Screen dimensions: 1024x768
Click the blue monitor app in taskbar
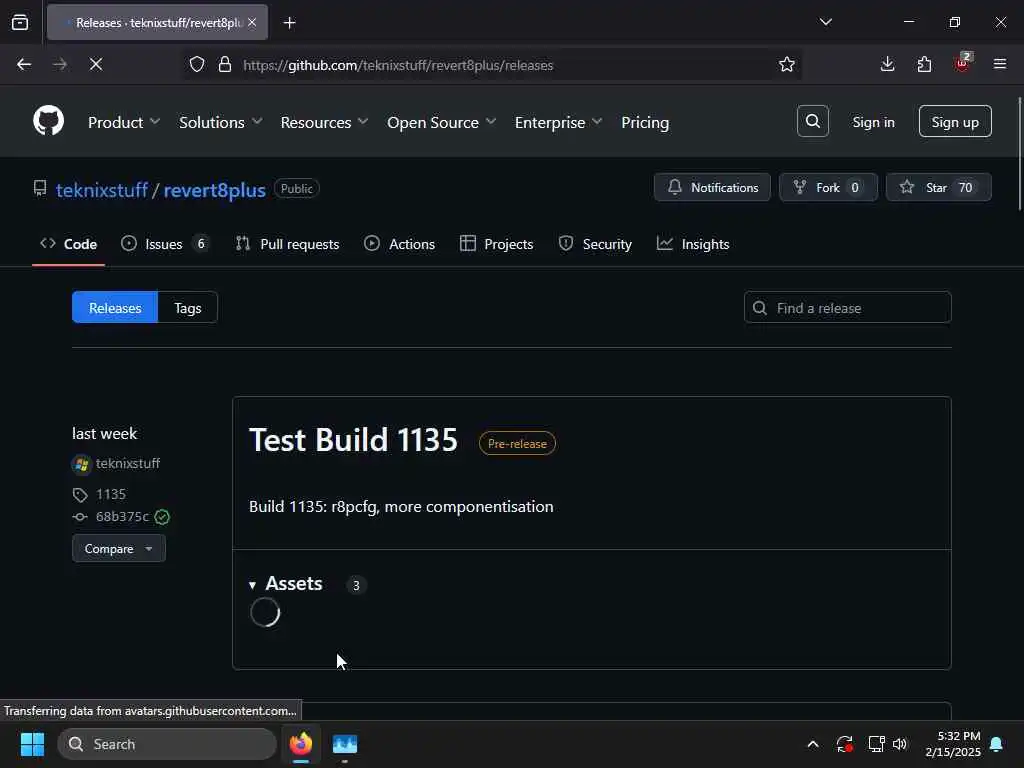(x=345, y=744)
